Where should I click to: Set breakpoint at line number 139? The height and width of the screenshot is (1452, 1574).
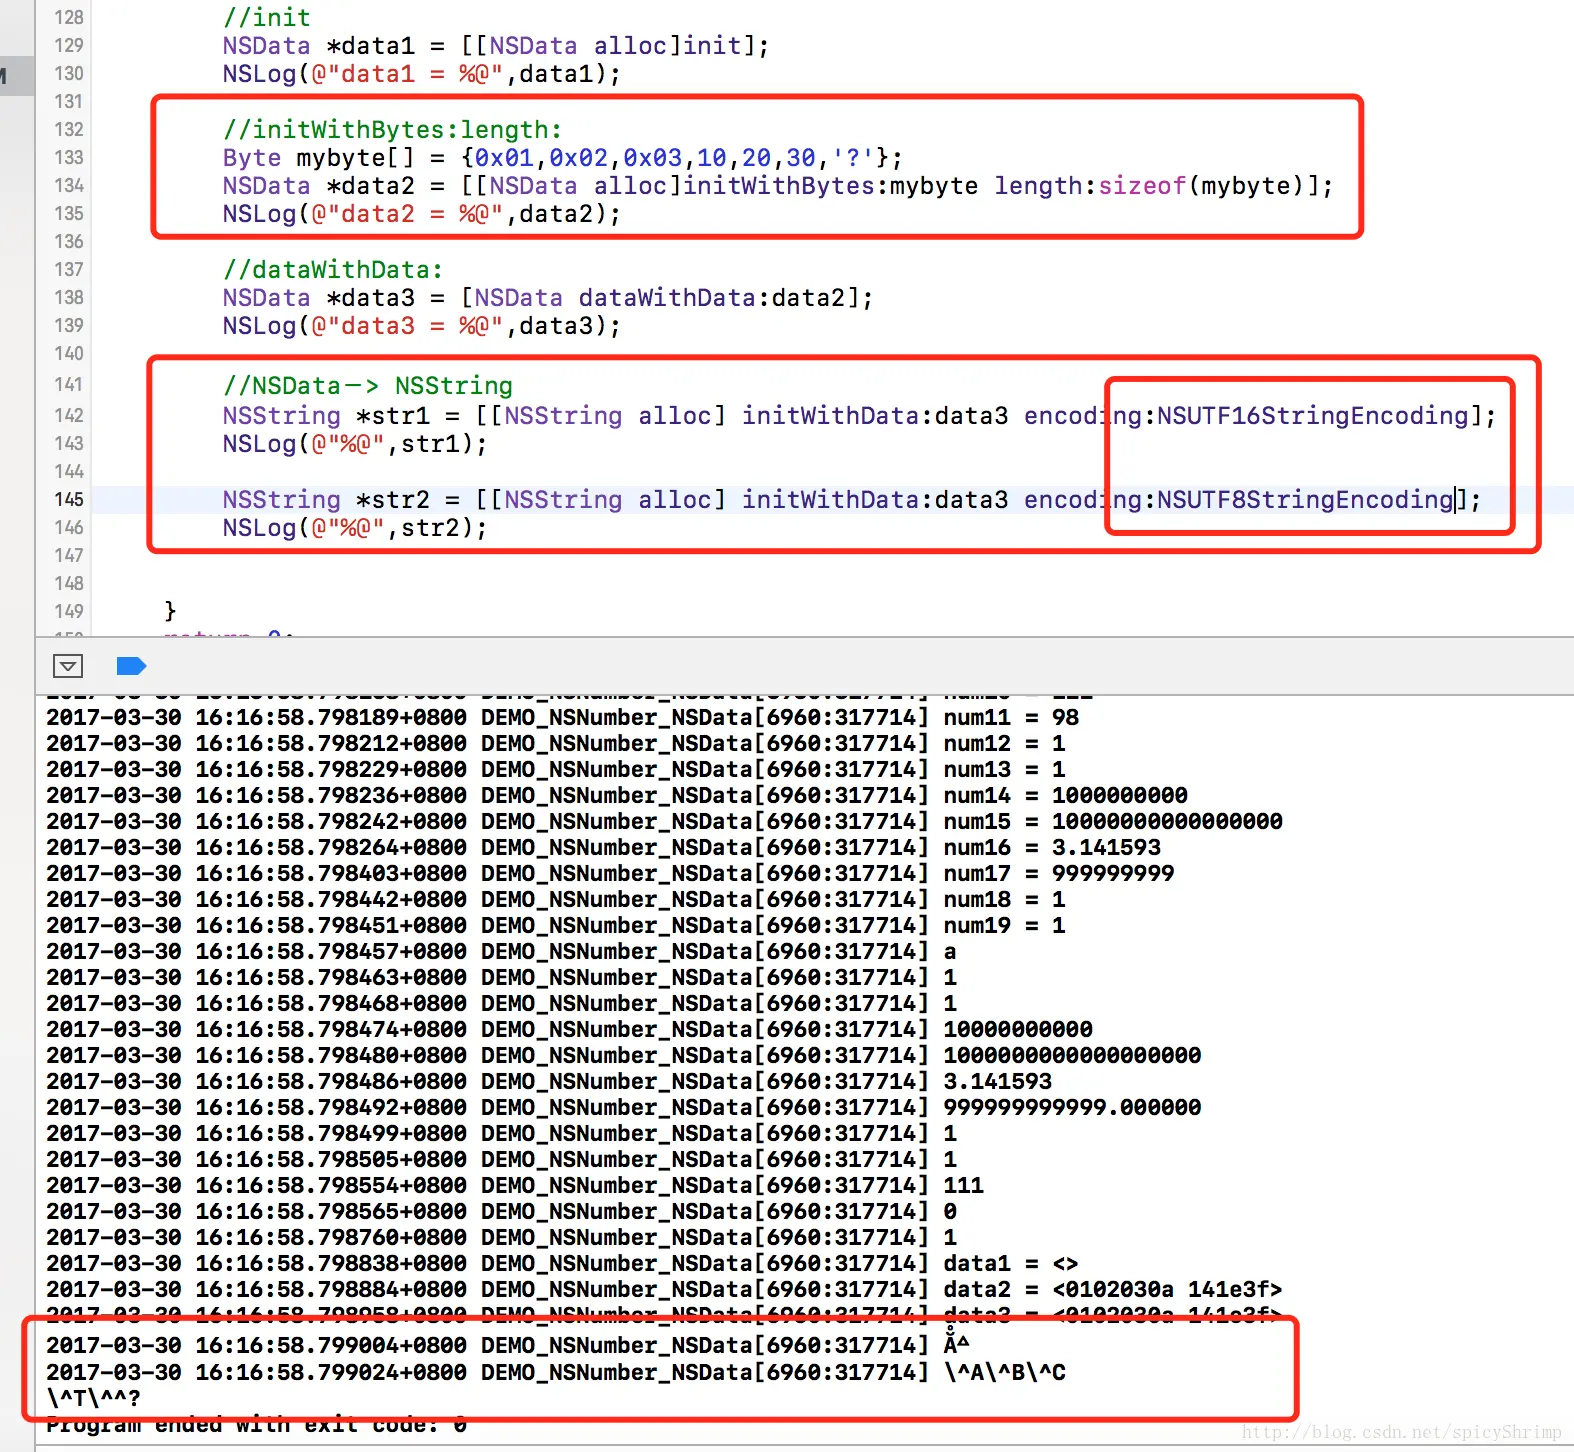click(69, 325)
